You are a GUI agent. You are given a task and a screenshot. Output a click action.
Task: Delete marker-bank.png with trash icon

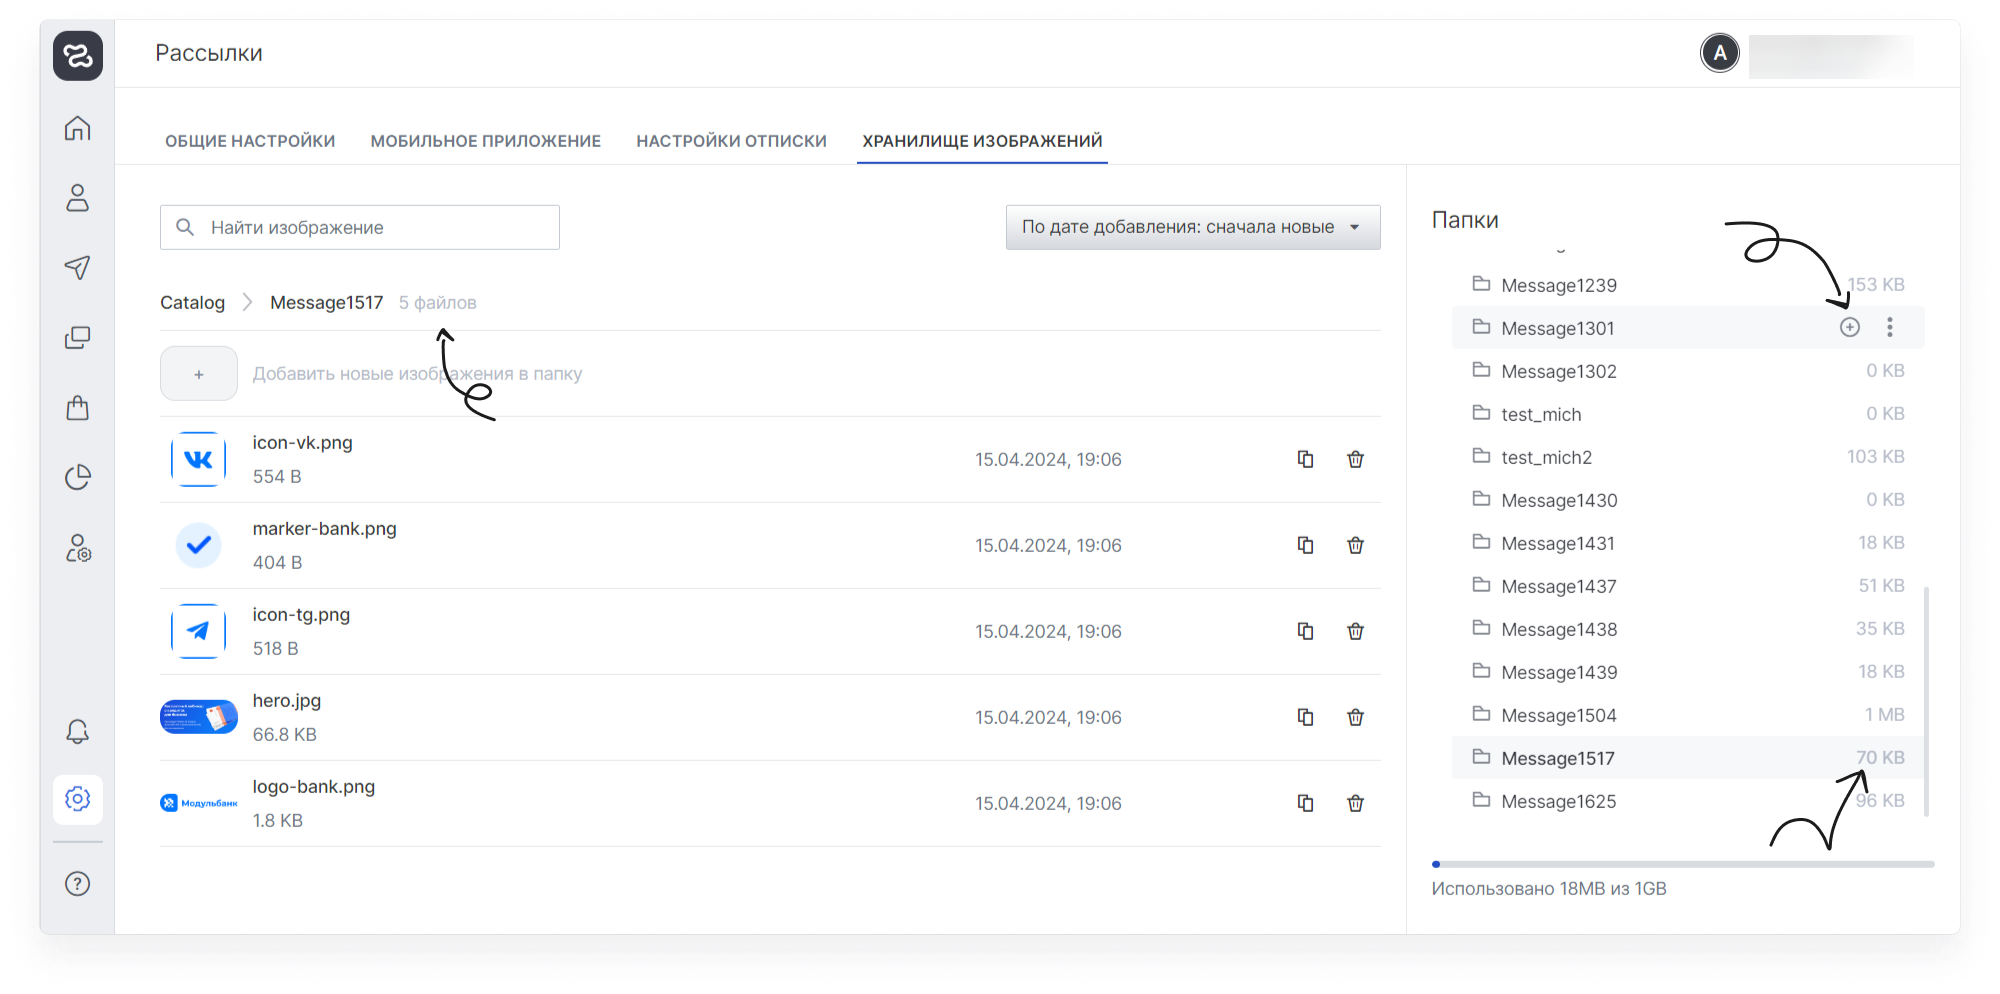tap(1355, 545)
